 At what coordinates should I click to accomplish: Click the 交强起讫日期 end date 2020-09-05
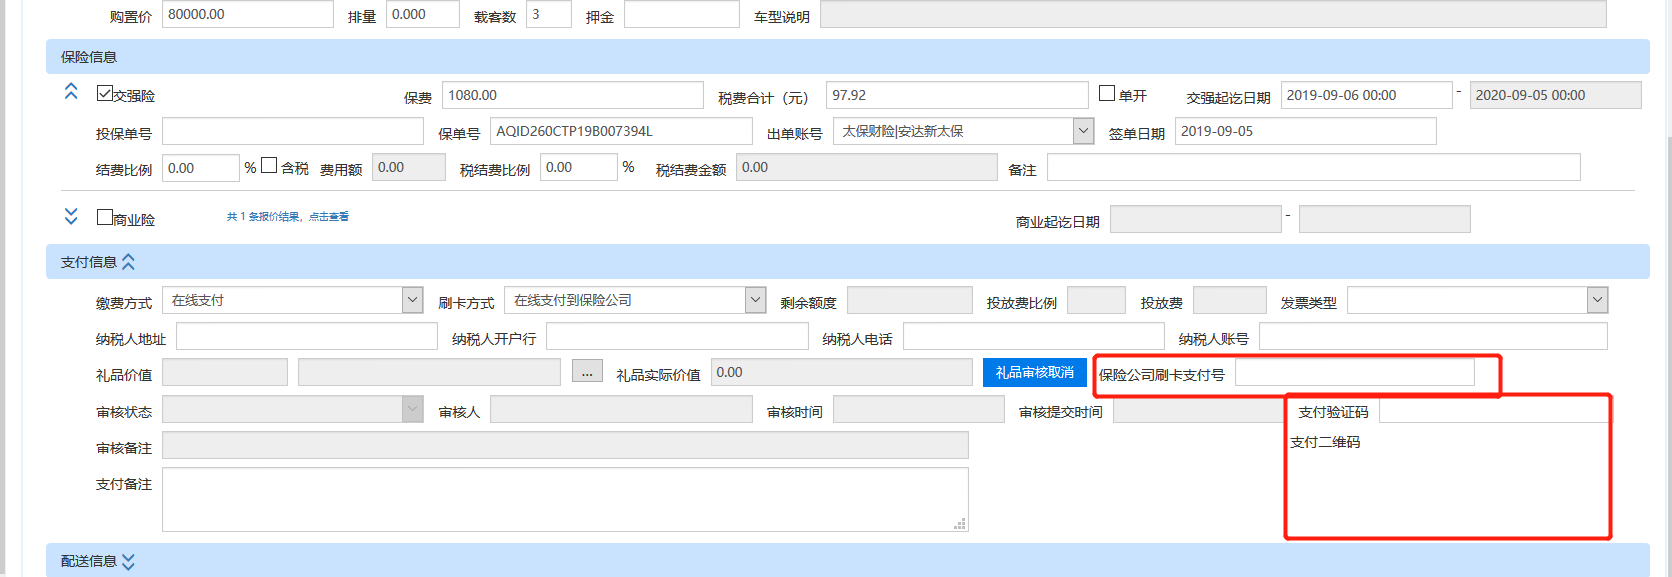point(1555,95)
